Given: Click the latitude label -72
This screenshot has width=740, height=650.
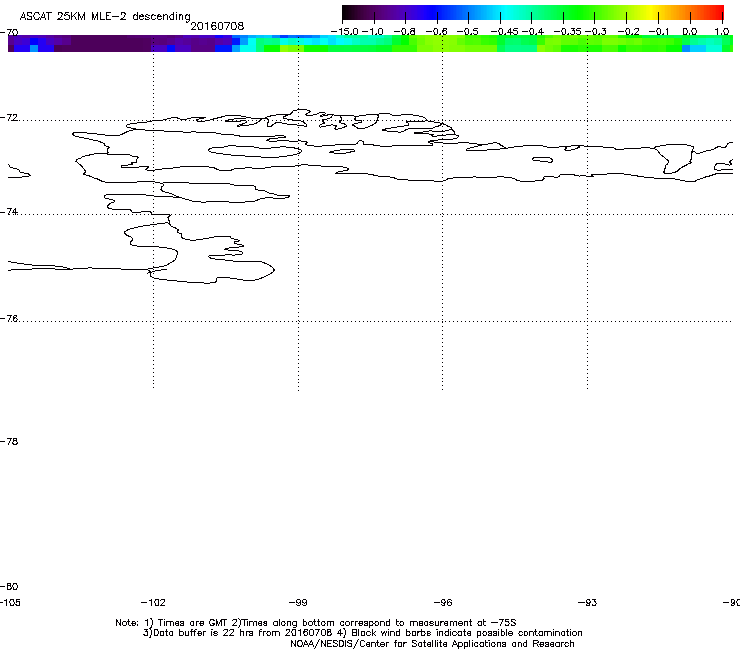Looking at the screenshot, I should tap(9, 117).
